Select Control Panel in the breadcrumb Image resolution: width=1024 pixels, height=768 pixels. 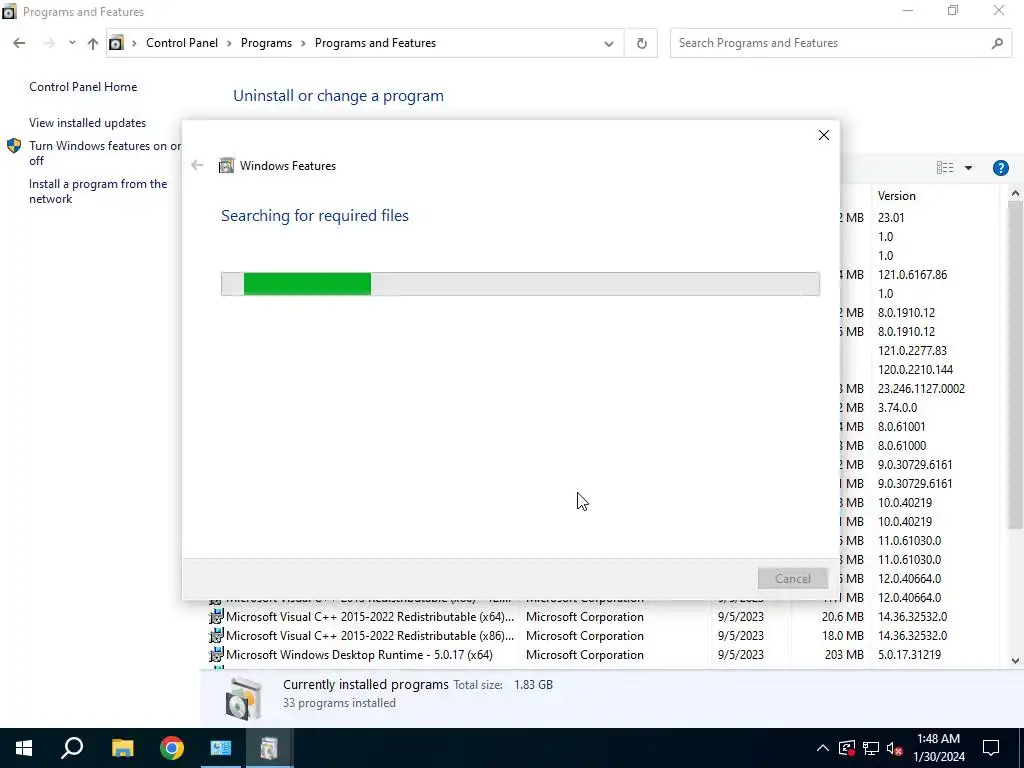click(182, 43)
